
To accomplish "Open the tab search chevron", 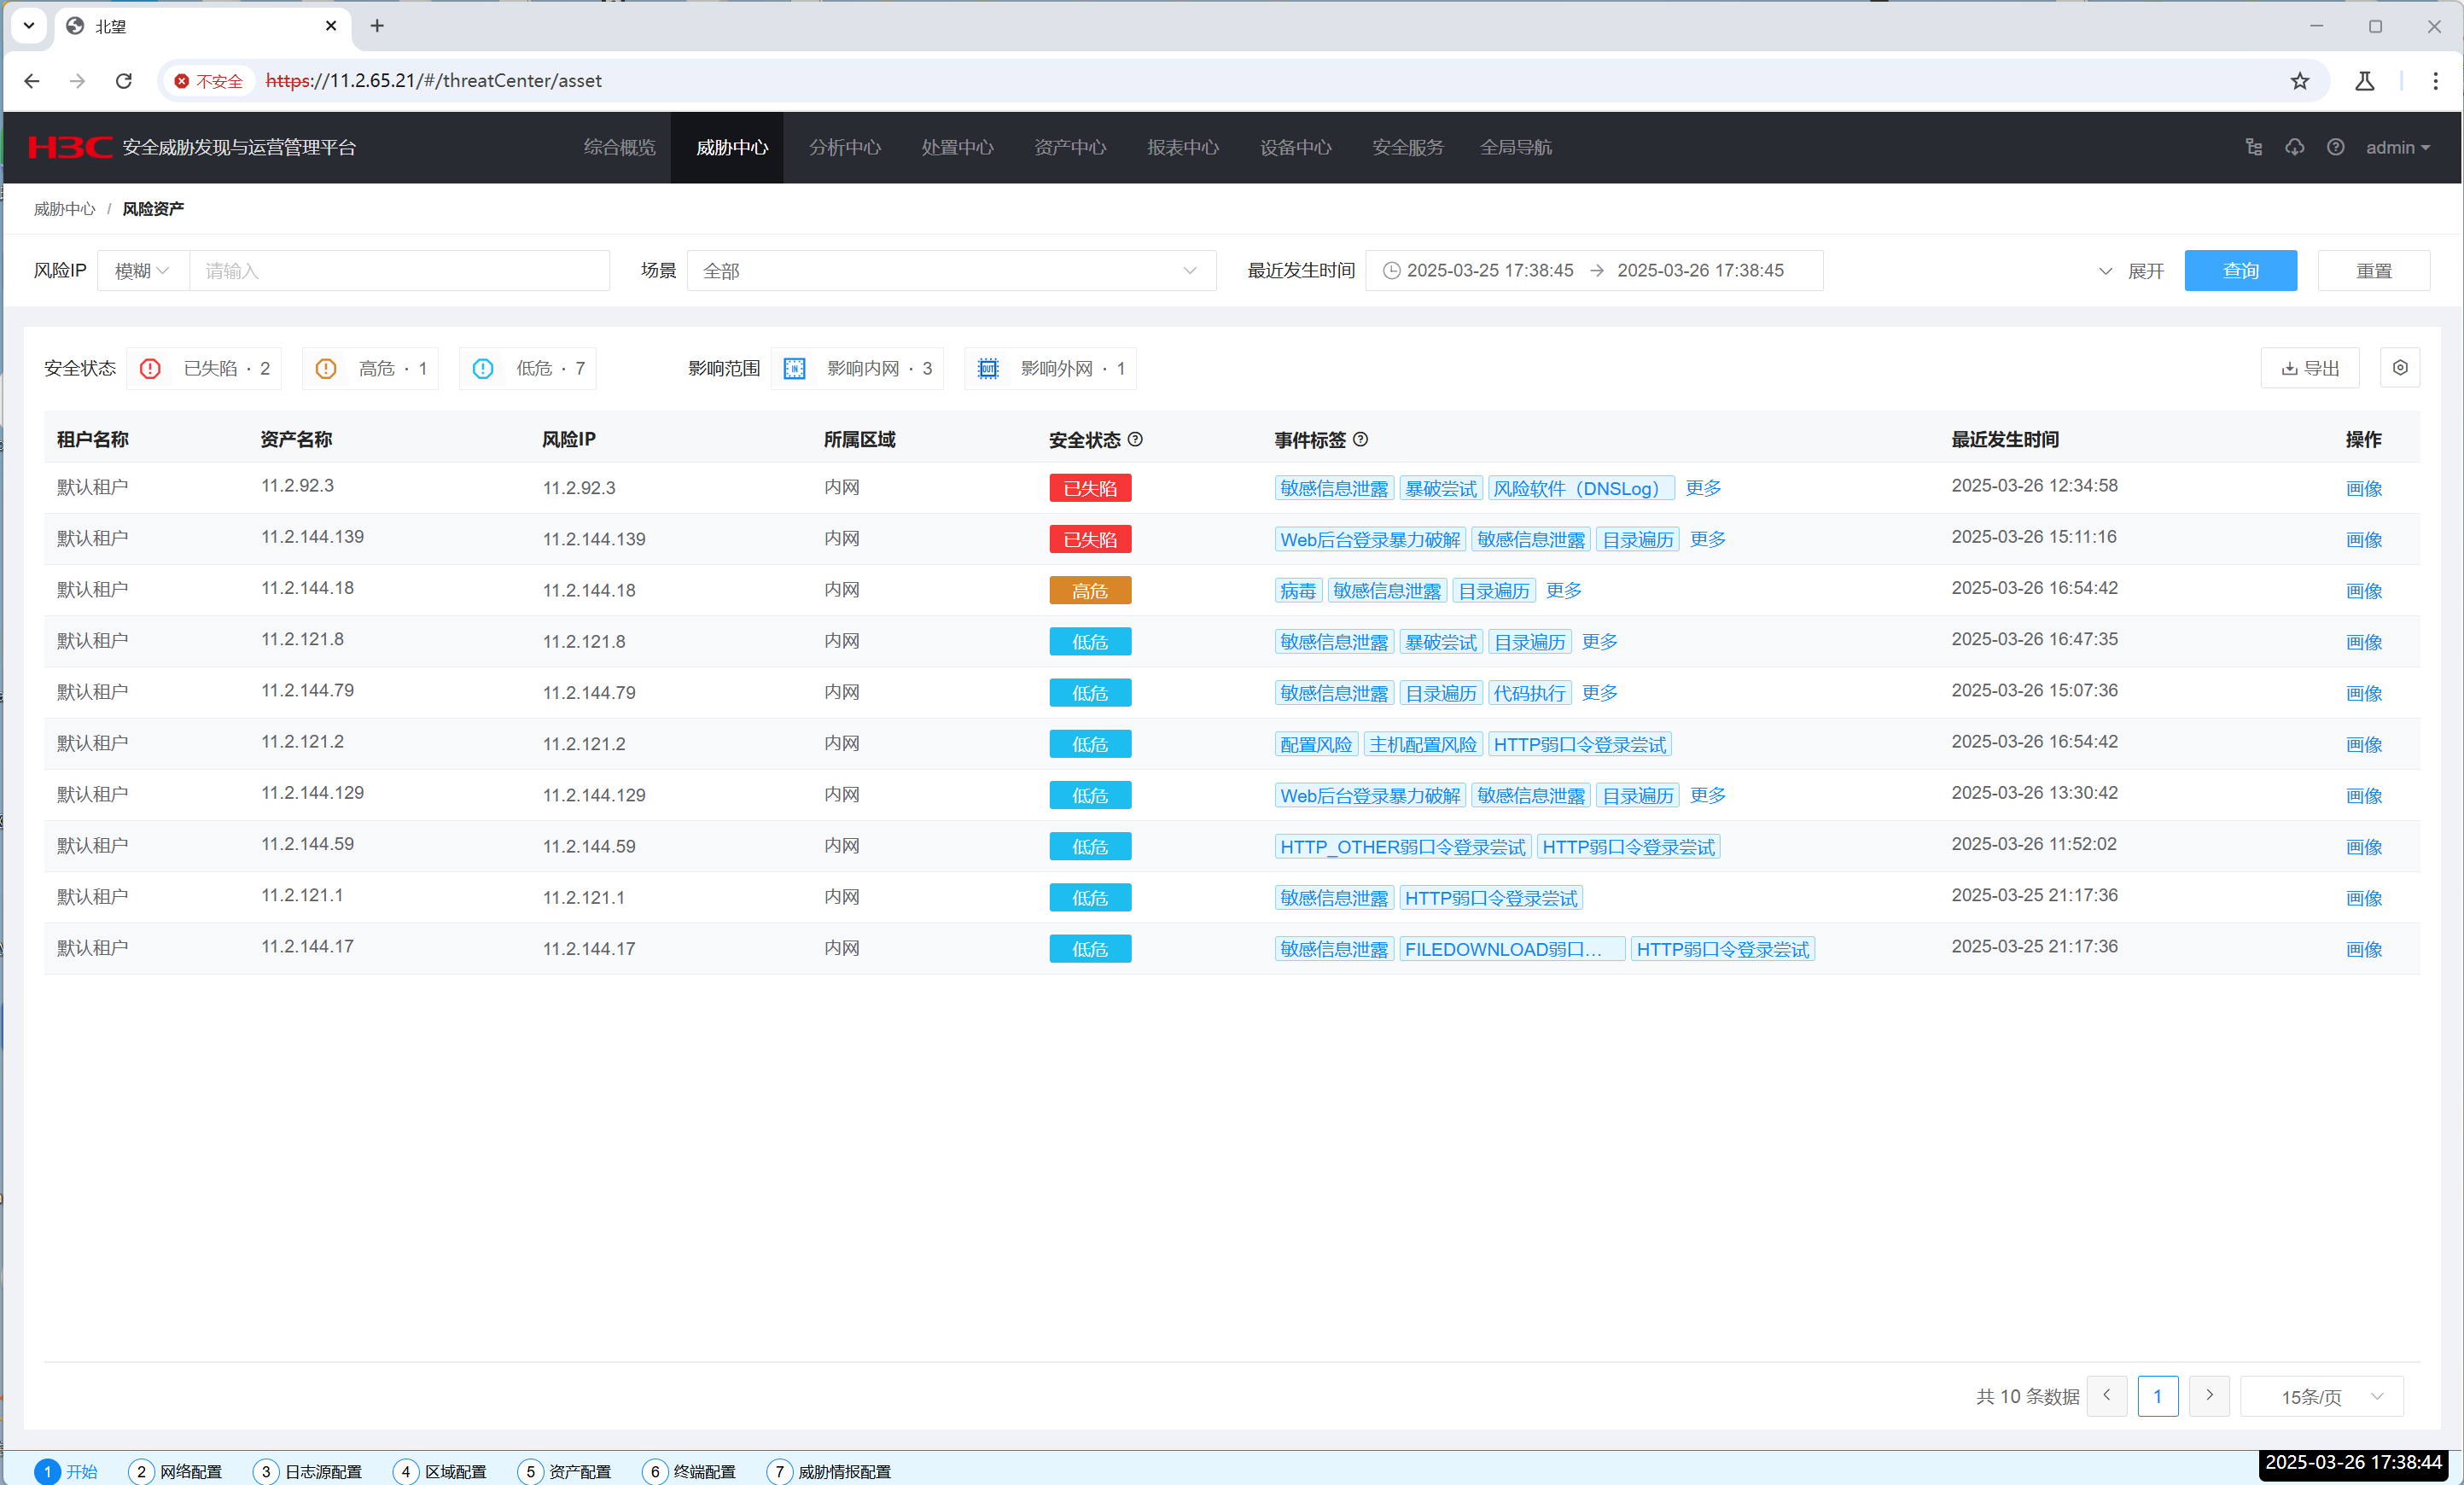I will pos(29,26).
